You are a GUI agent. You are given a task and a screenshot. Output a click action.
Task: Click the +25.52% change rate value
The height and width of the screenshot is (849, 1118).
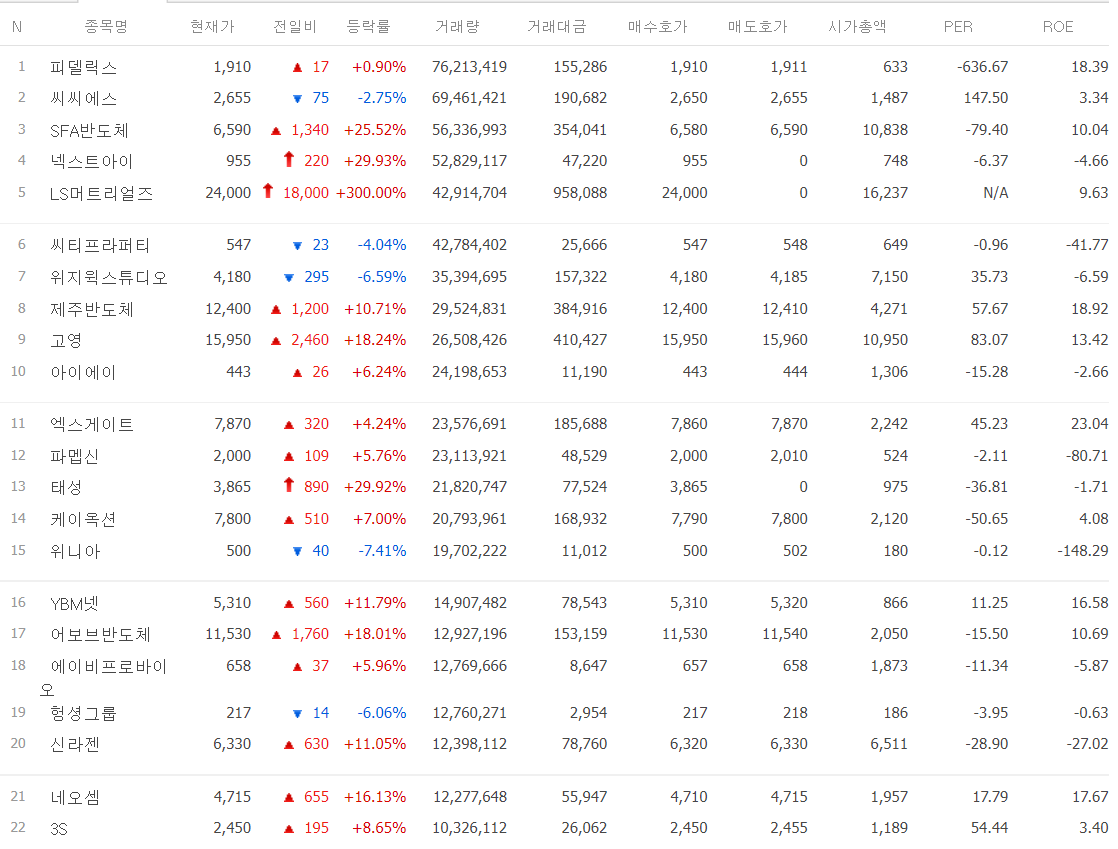pyautogui.click(x=375, y=130)
